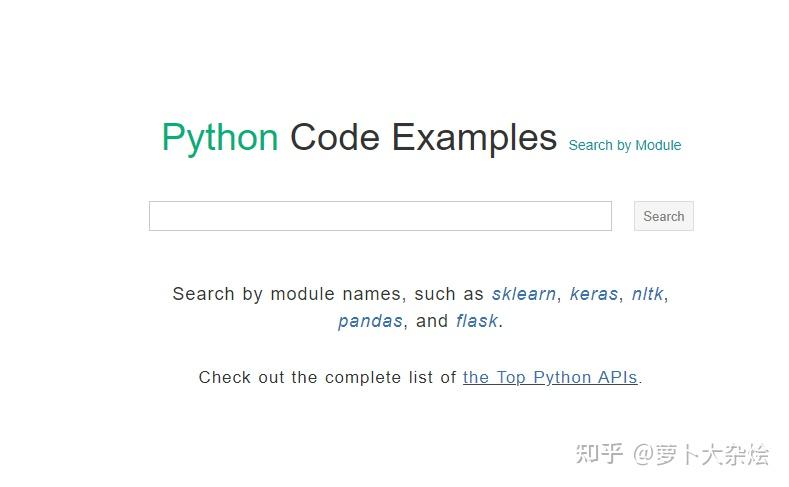
Task: Select the nltk module link
Action: (x=647, y=294)
